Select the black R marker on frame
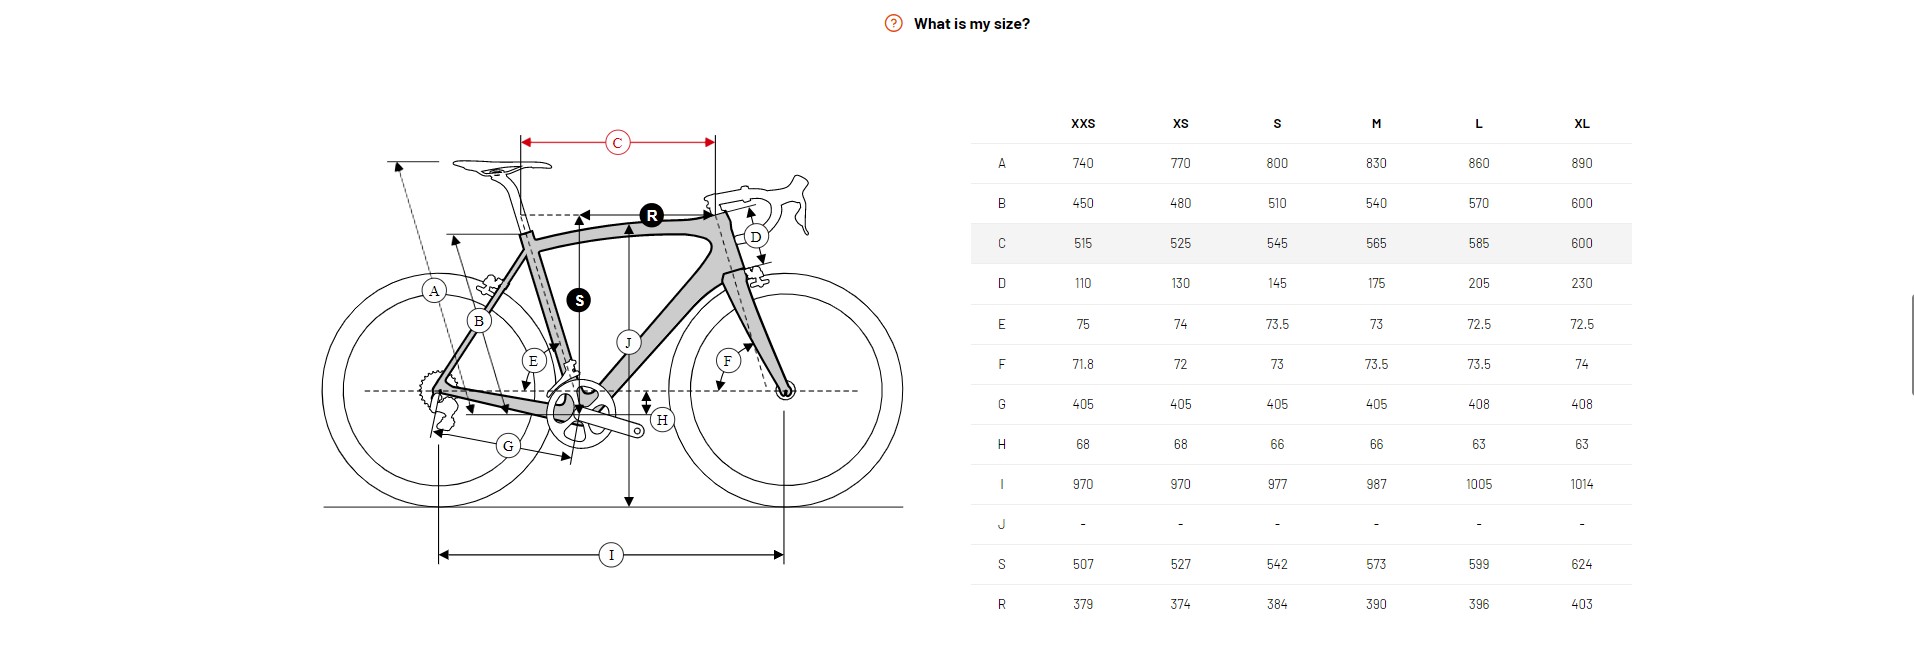Viewport: 1914px width, 661px height. coord(652,215)
